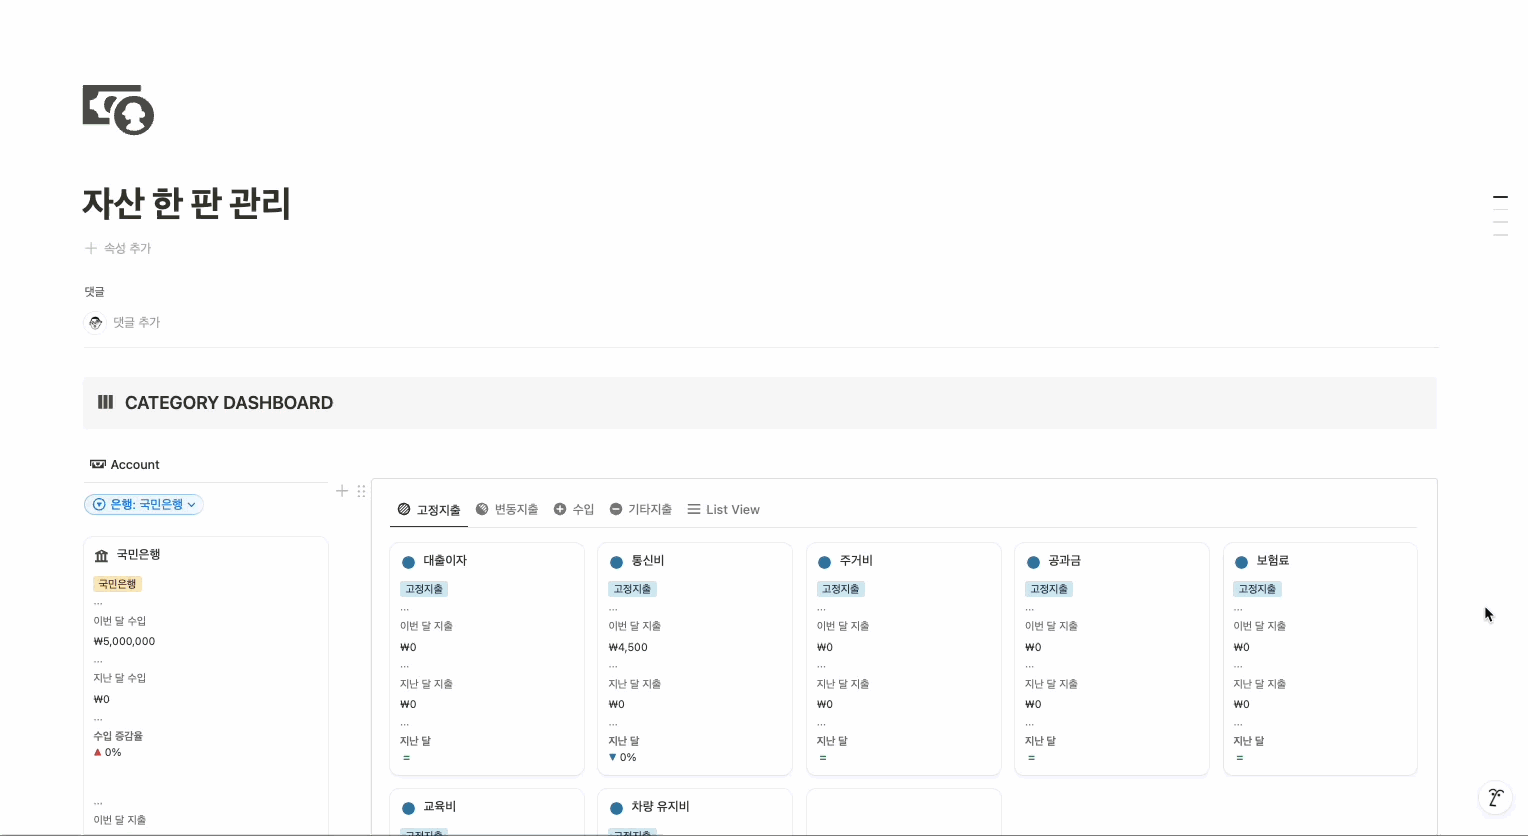The image size is (1528, 836).
Task: Click the 고정지출 tag on 주거비 card
Action: coord(840,589)
